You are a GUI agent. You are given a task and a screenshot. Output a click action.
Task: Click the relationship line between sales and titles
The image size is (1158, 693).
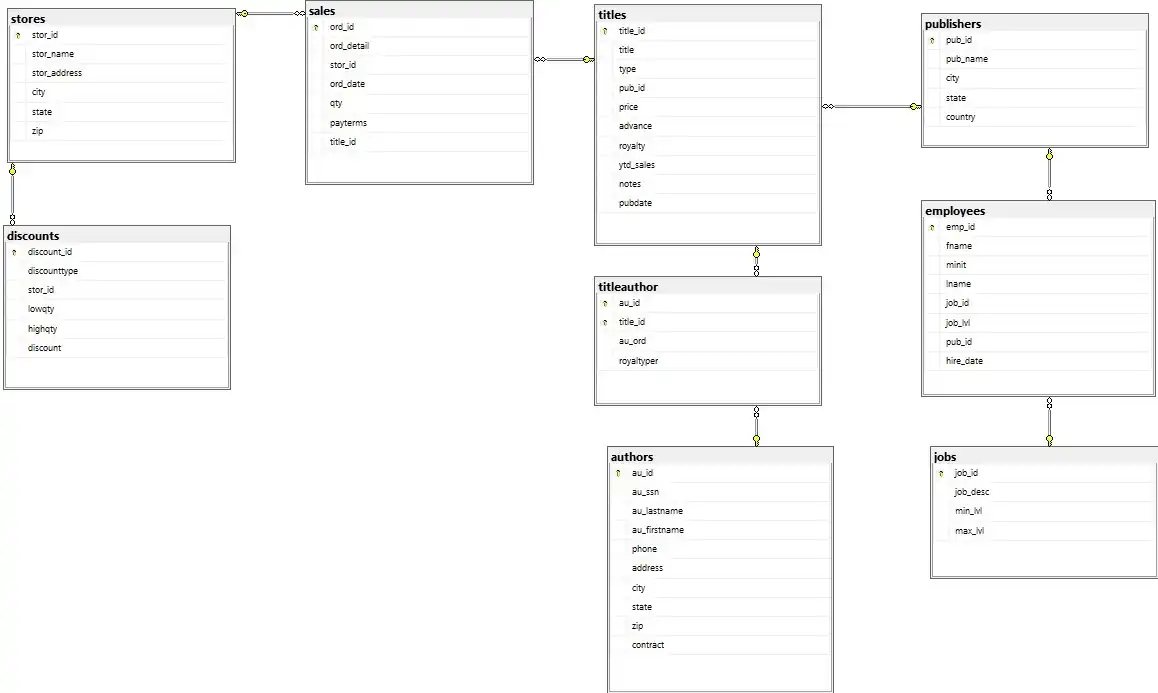pyautogui.click(x=564, y=60)
